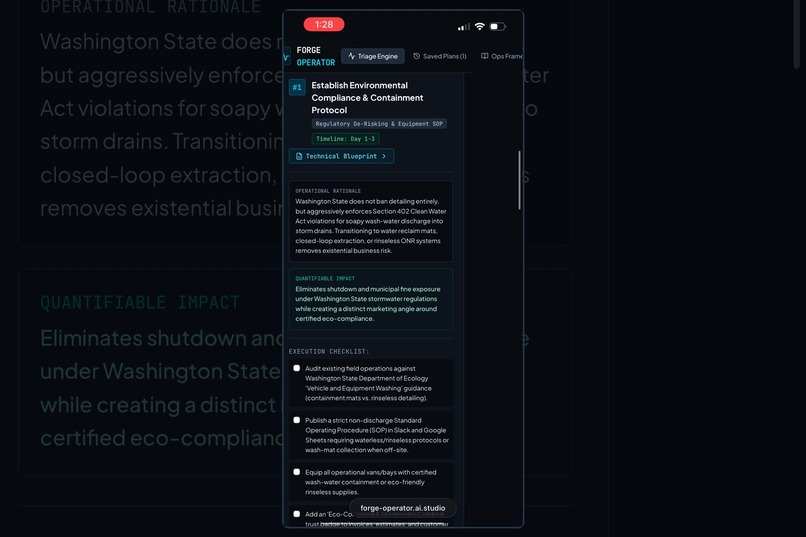Check the 'Add an Eco-Co...' badge item

tap(297, 514)
